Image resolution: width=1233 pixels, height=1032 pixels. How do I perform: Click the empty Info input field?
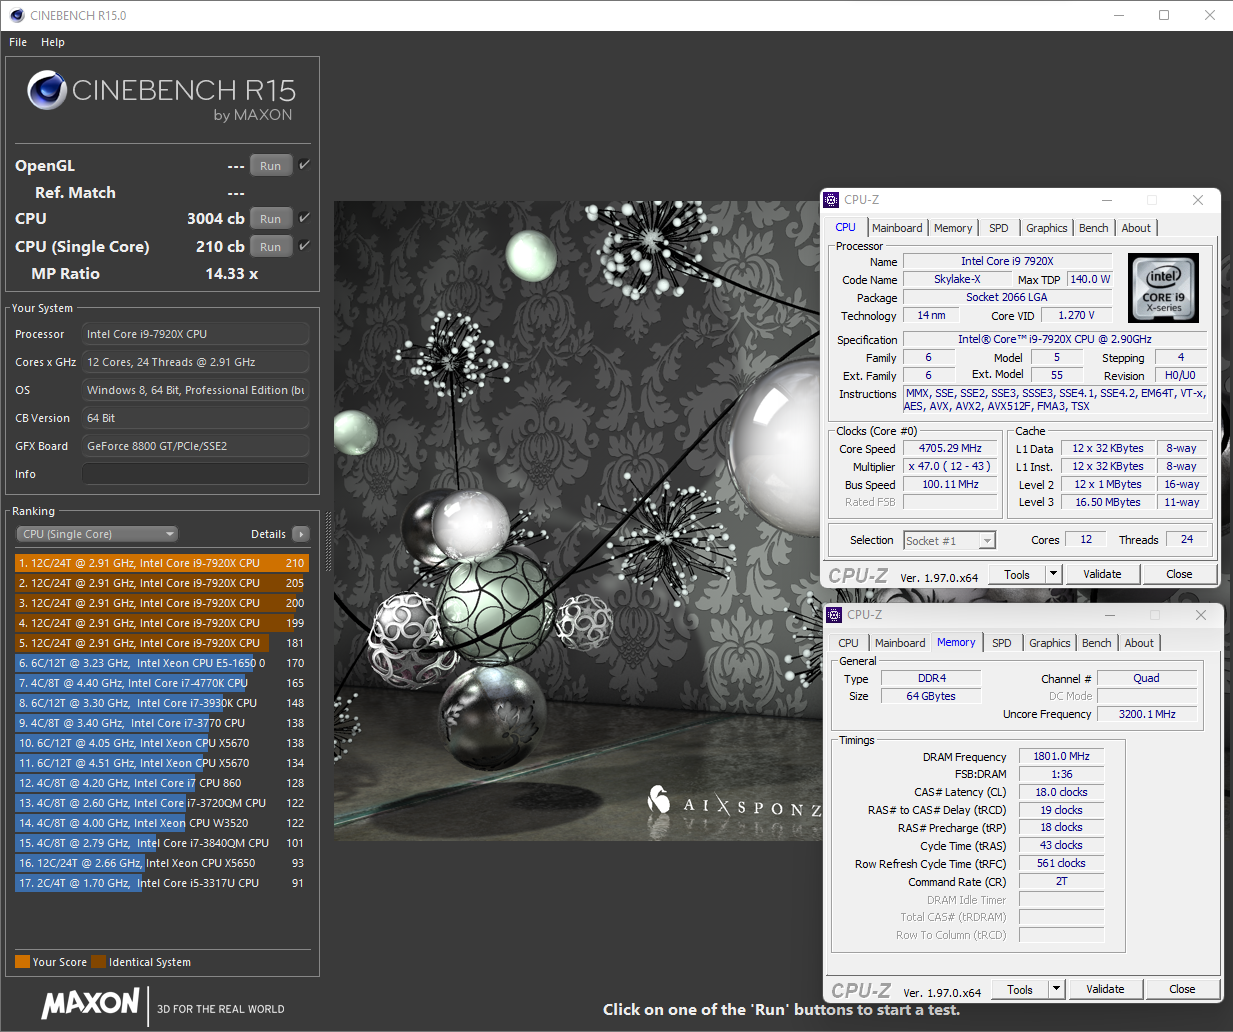click(195, 474)
